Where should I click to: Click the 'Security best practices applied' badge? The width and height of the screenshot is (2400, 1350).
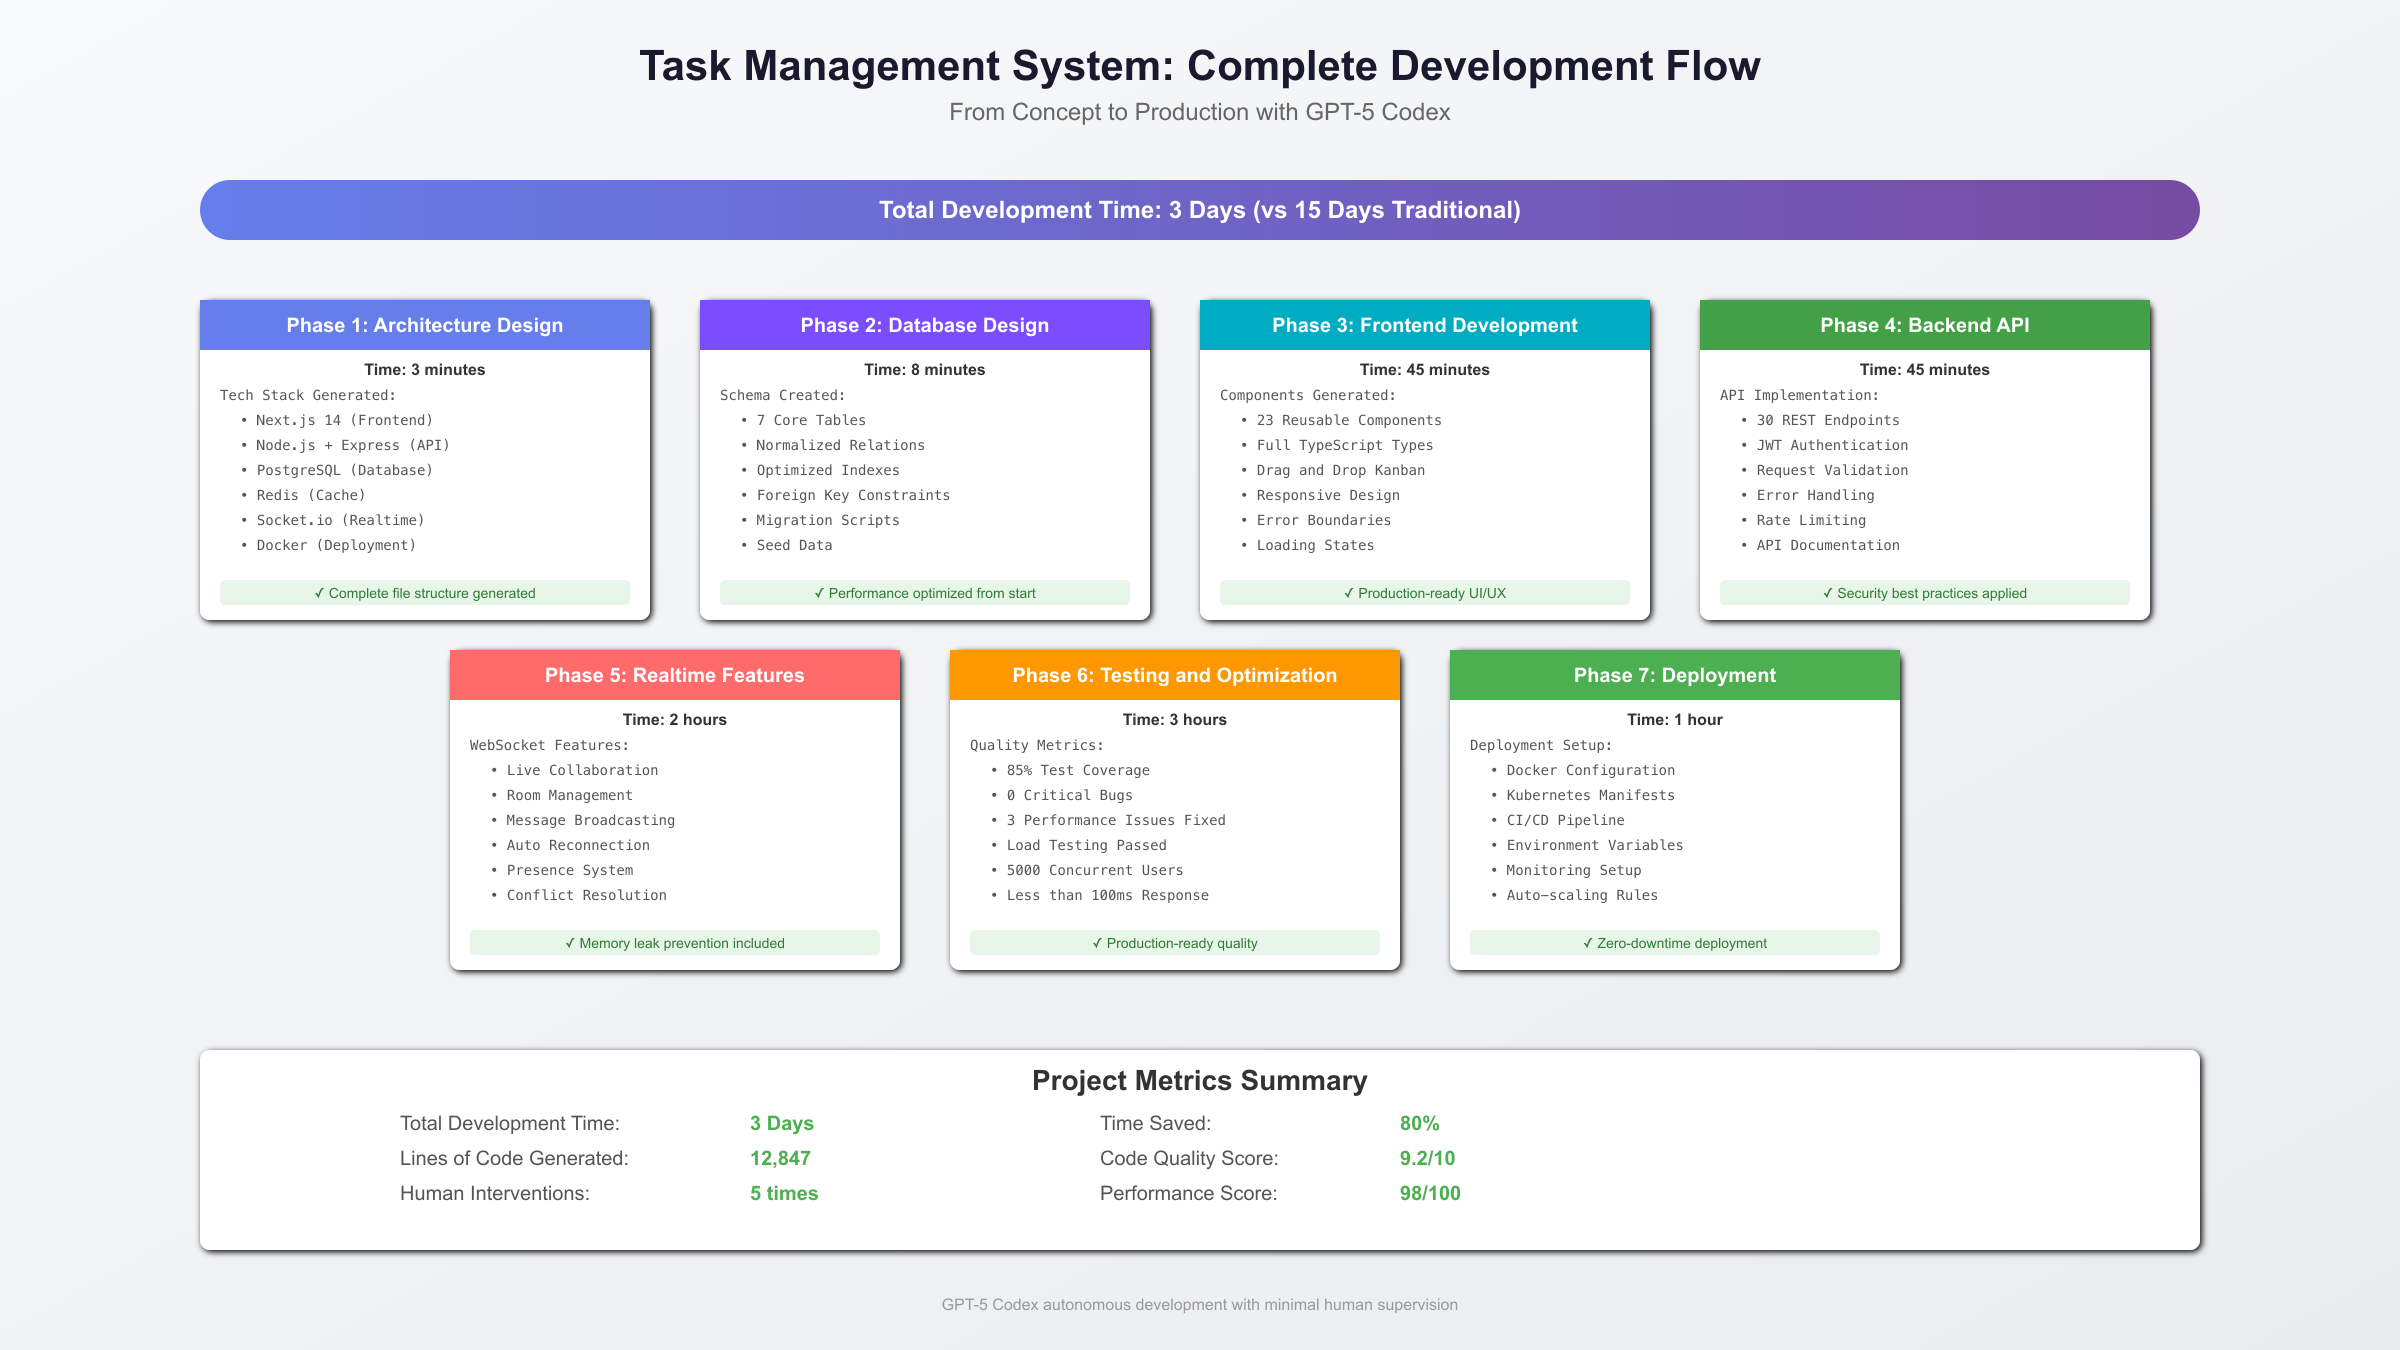click(x=1925, y=593)
